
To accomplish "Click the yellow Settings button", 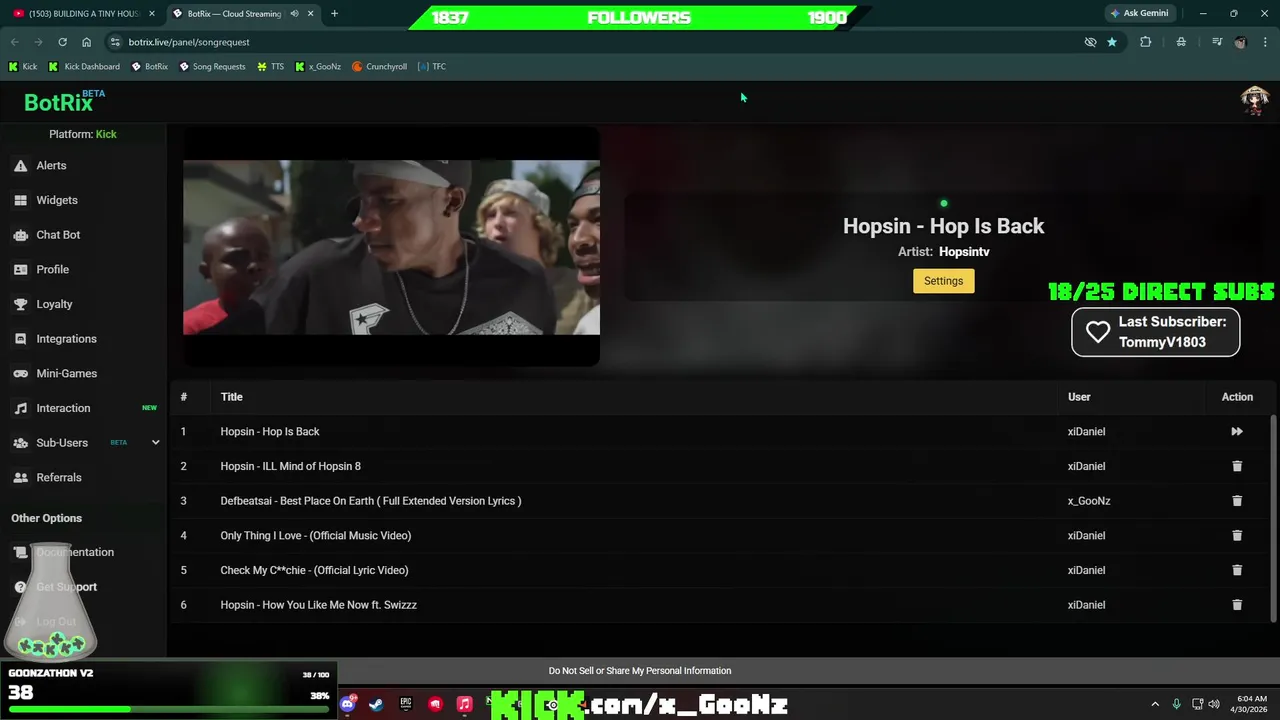I will (943, 281).
